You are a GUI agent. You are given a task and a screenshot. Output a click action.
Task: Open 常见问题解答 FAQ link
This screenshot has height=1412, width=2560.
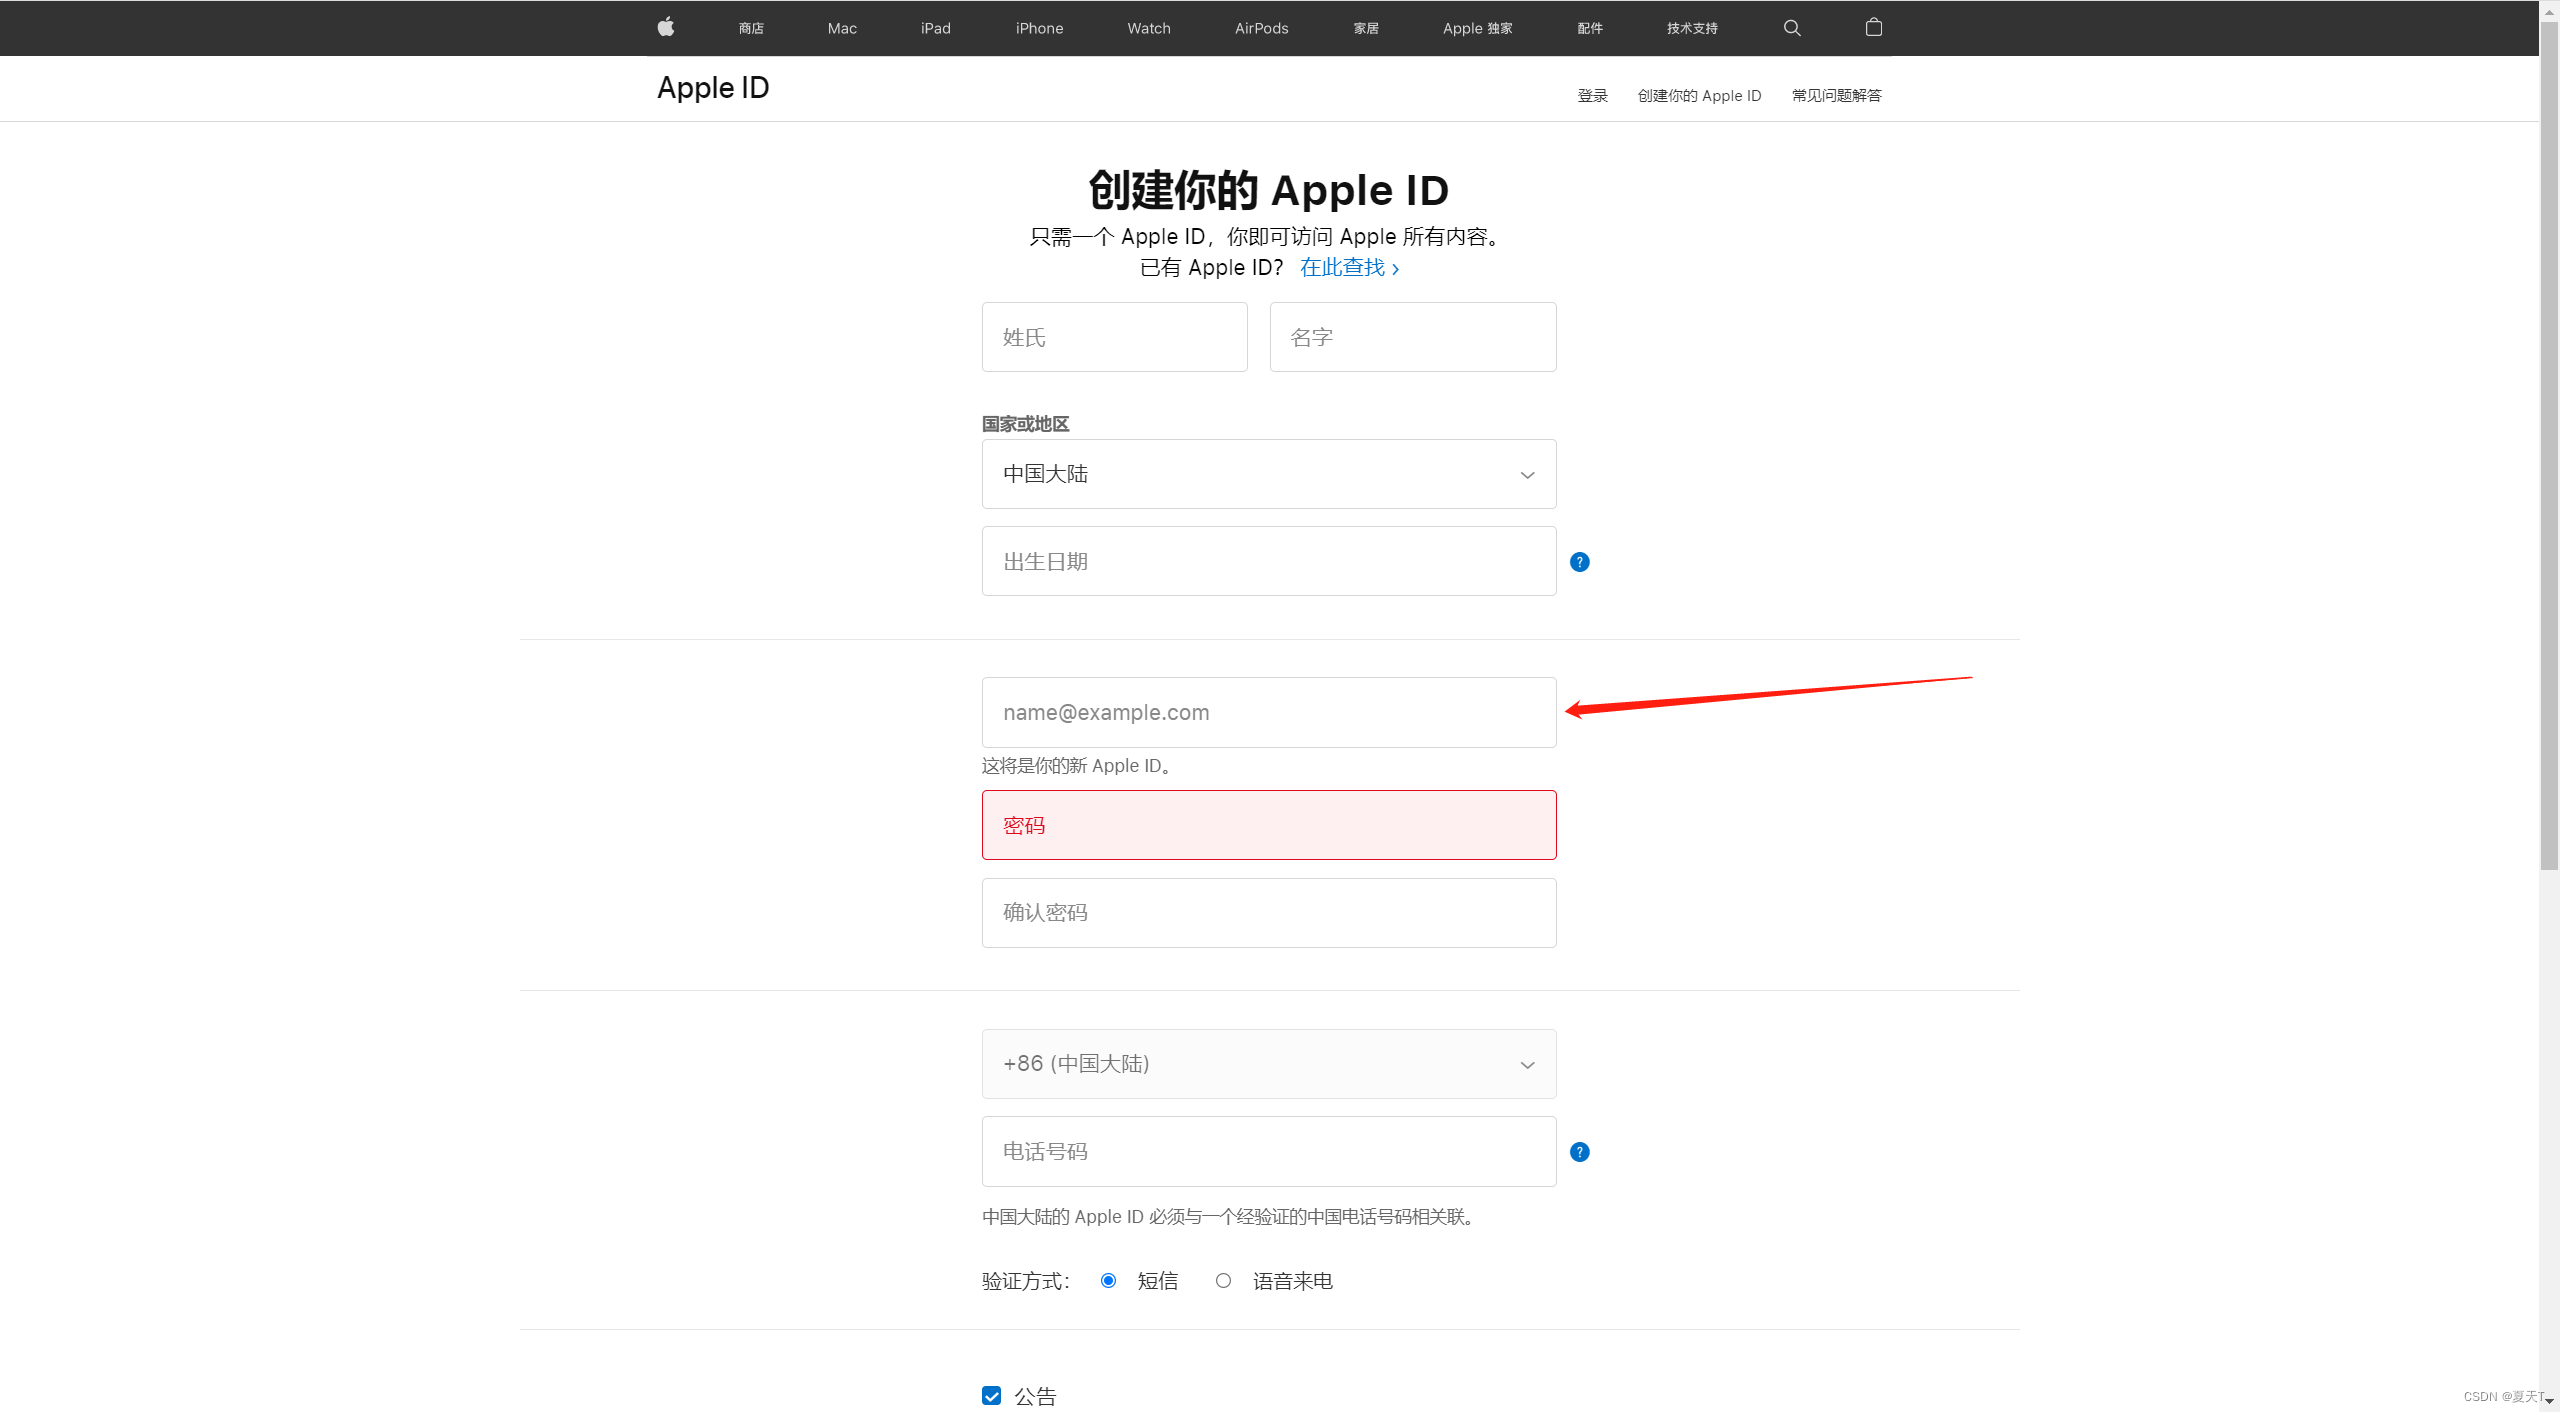coord(1836,96)
